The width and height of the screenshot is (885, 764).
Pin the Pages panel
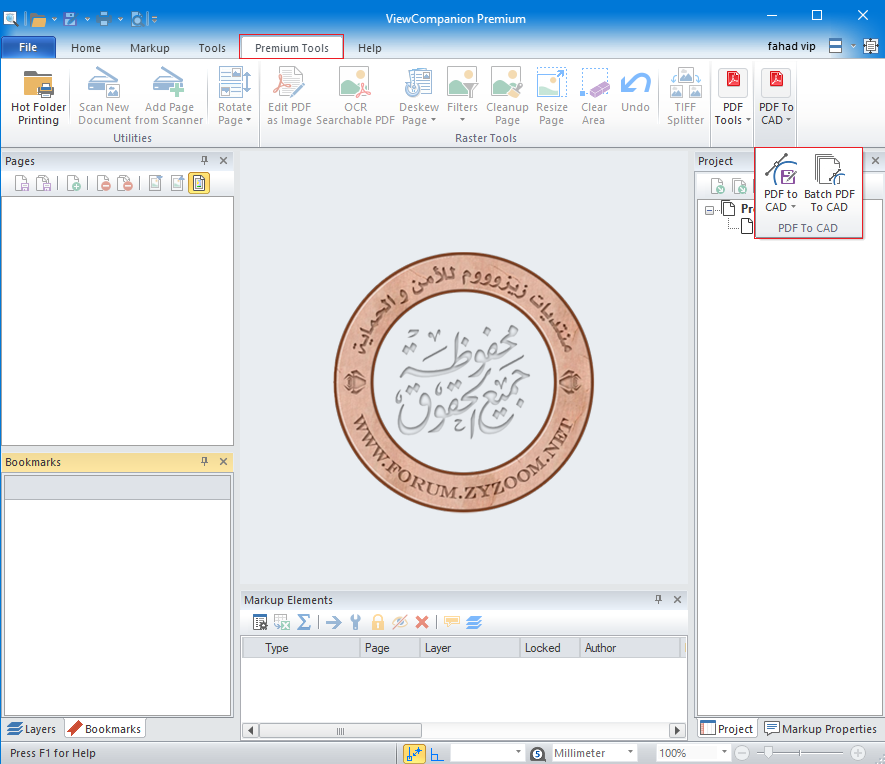(x=204, y=160)
